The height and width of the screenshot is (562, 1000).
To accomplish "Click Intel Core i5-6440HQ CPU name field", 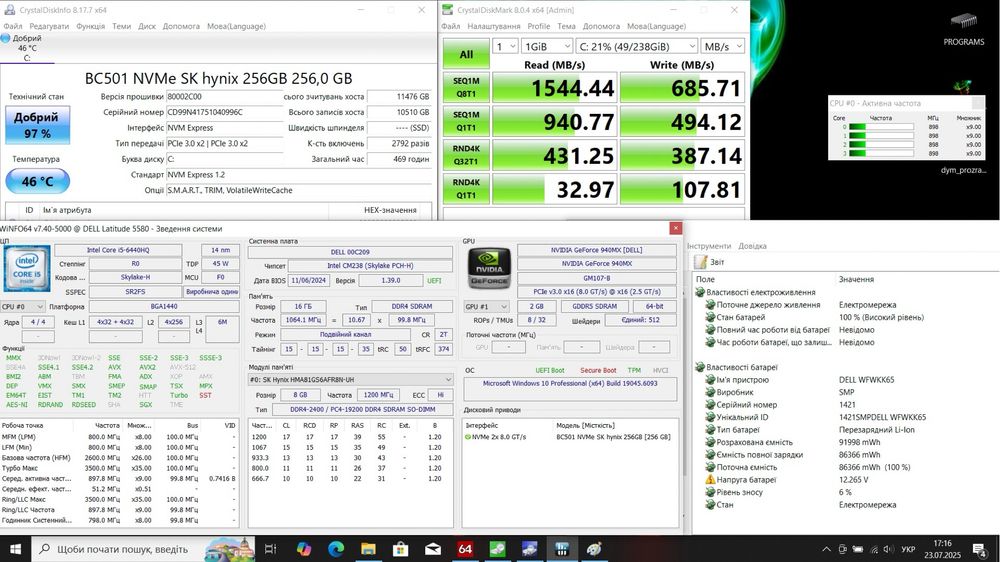I will (x=118, y=250).
